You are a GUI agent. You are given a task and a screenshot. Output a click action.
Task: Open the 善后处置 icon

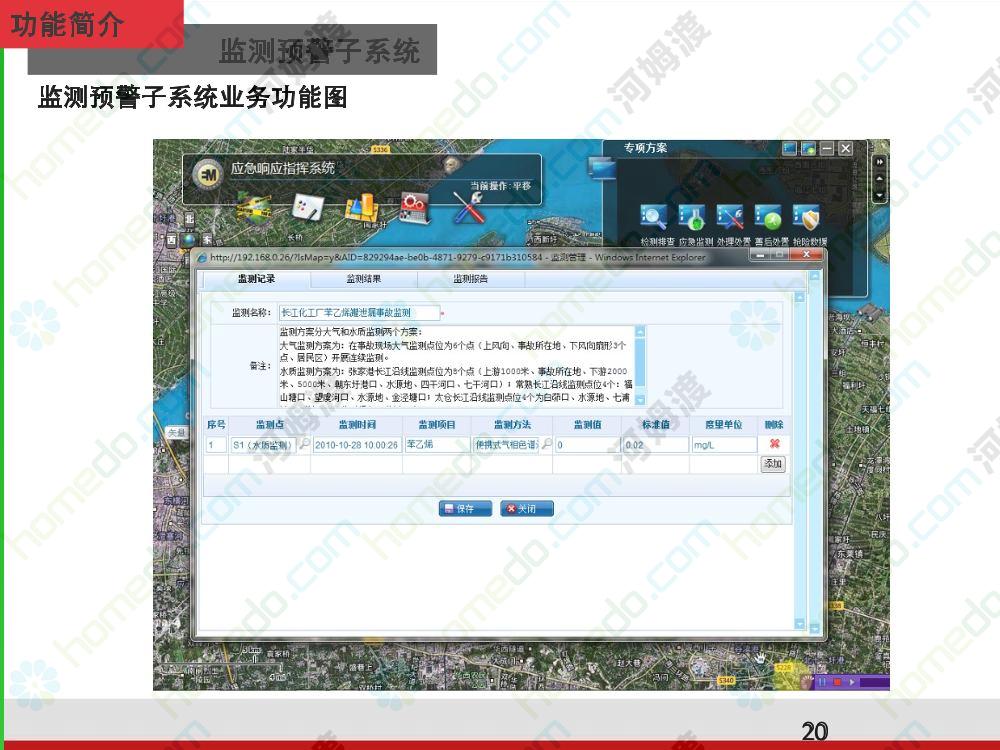click(768, 217)
